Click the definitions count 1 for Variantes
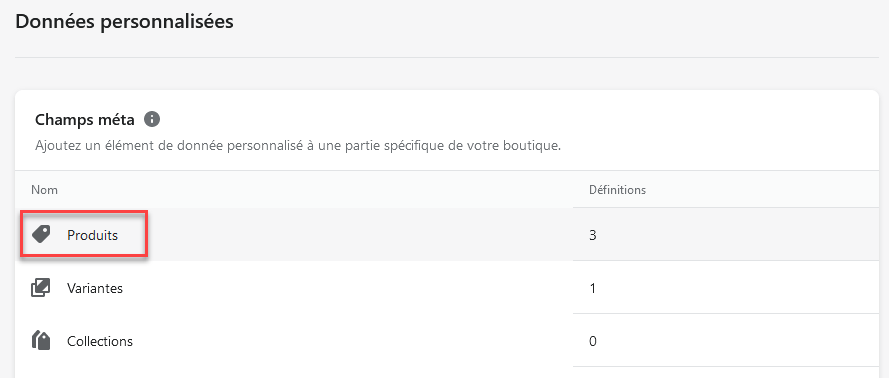889x378 pixels. point(592,288)
